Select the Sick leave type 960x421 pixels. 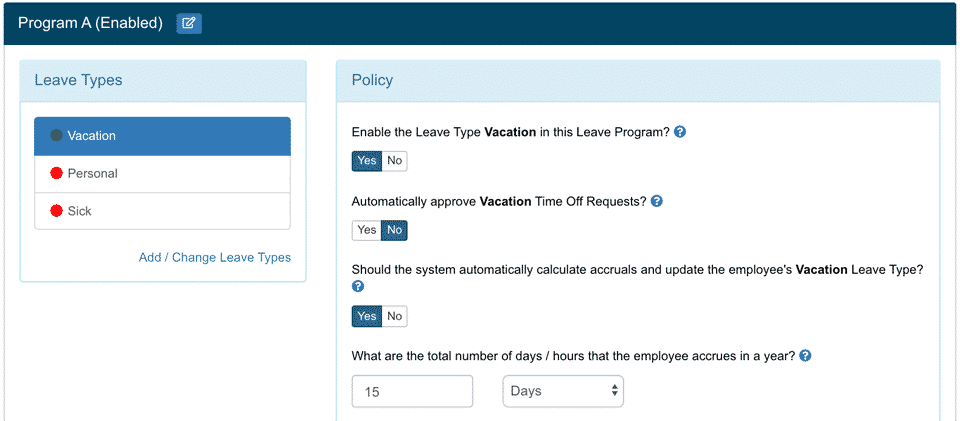(162, 212)
